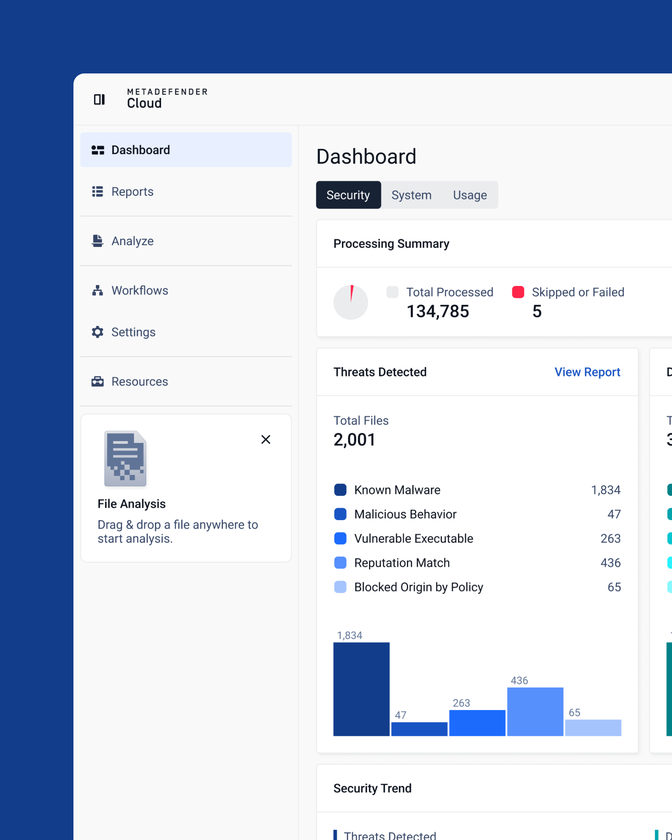Image resolution: width=672 pixels, height=840 pixels.
Task: Open the Workflows section
Action: pyautogui.click(x=186, y=290)
